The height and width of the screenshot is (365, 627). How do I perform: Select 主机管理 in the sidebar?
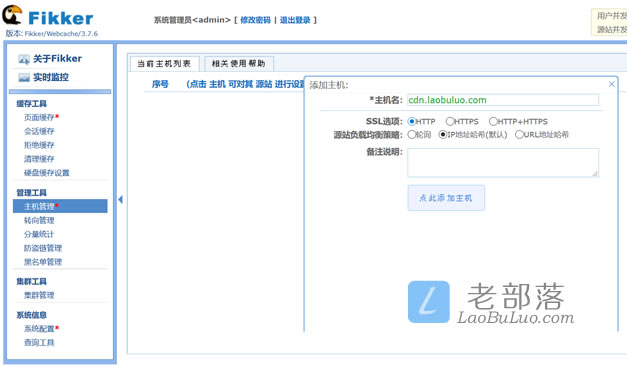click(x=60, y=206)
